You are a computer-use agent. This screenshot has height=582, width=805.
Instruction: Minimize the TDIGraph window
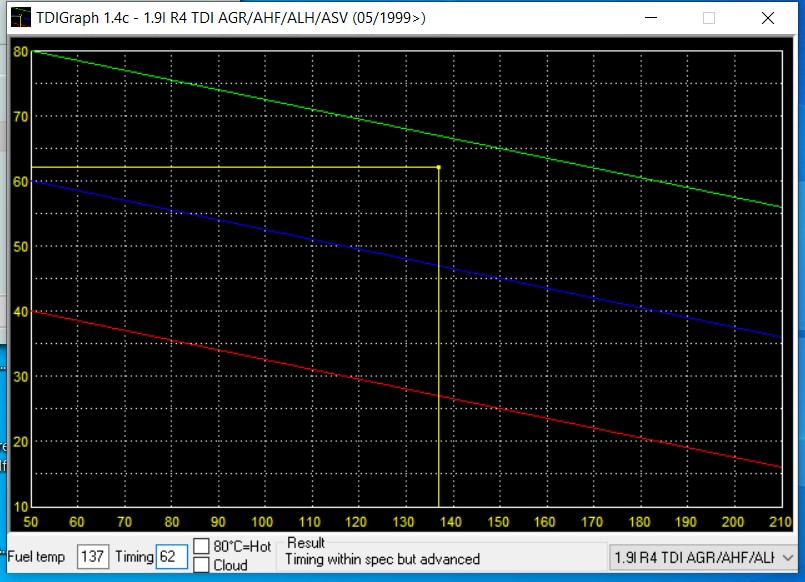(x=651, y=18)
